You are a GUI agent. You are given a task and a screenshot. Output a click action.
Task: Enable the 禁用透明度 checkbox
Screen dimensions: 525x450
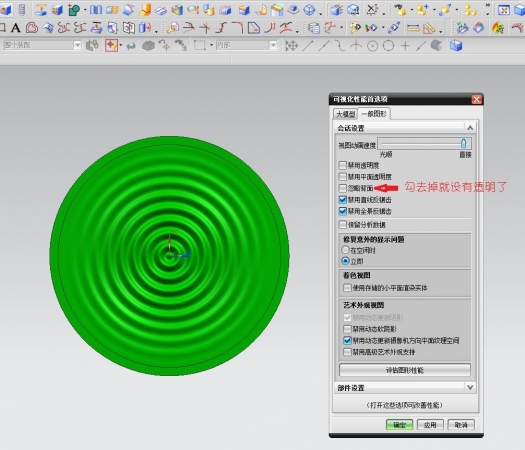pos(343,165)
